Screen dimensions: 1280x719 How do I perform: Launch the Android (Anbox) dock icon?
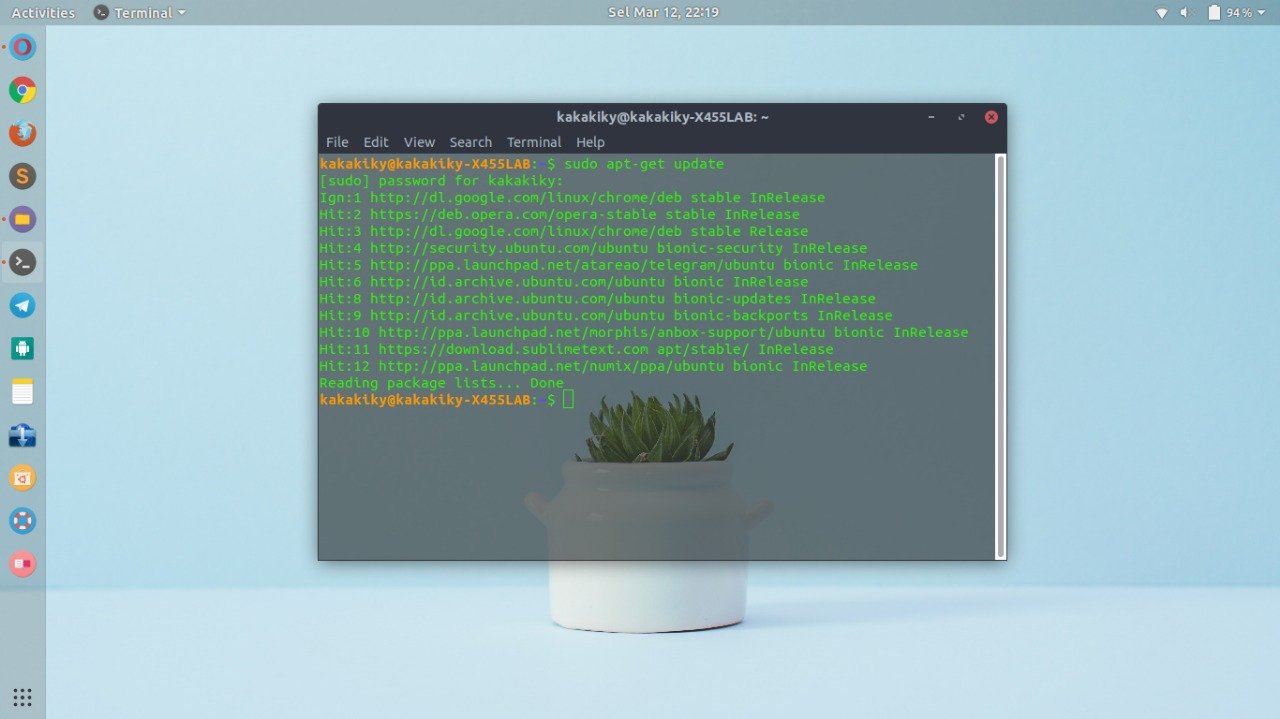[23, 348]
